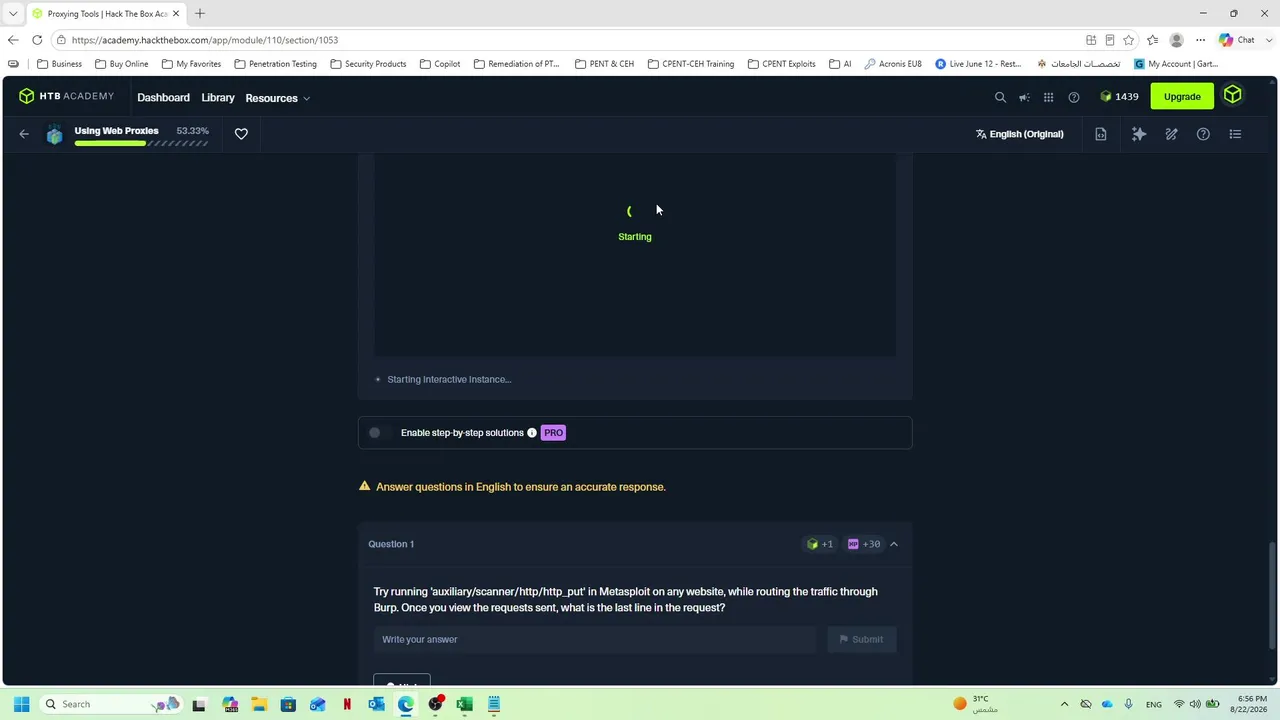This screenshot has width=1280, height=720.
Task: Open the CPENT Exploits bookmarks folder
Action: click(x=781, y=64)
